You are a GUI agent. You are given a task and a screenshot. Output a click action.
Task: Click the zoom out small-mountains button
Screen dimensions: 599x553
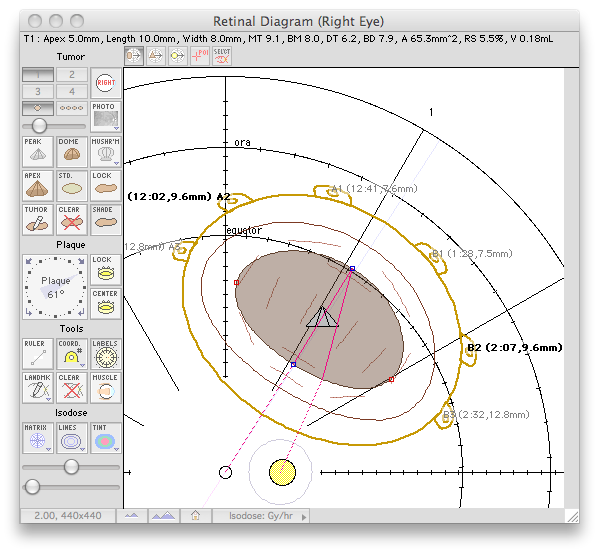pos(131,516)
